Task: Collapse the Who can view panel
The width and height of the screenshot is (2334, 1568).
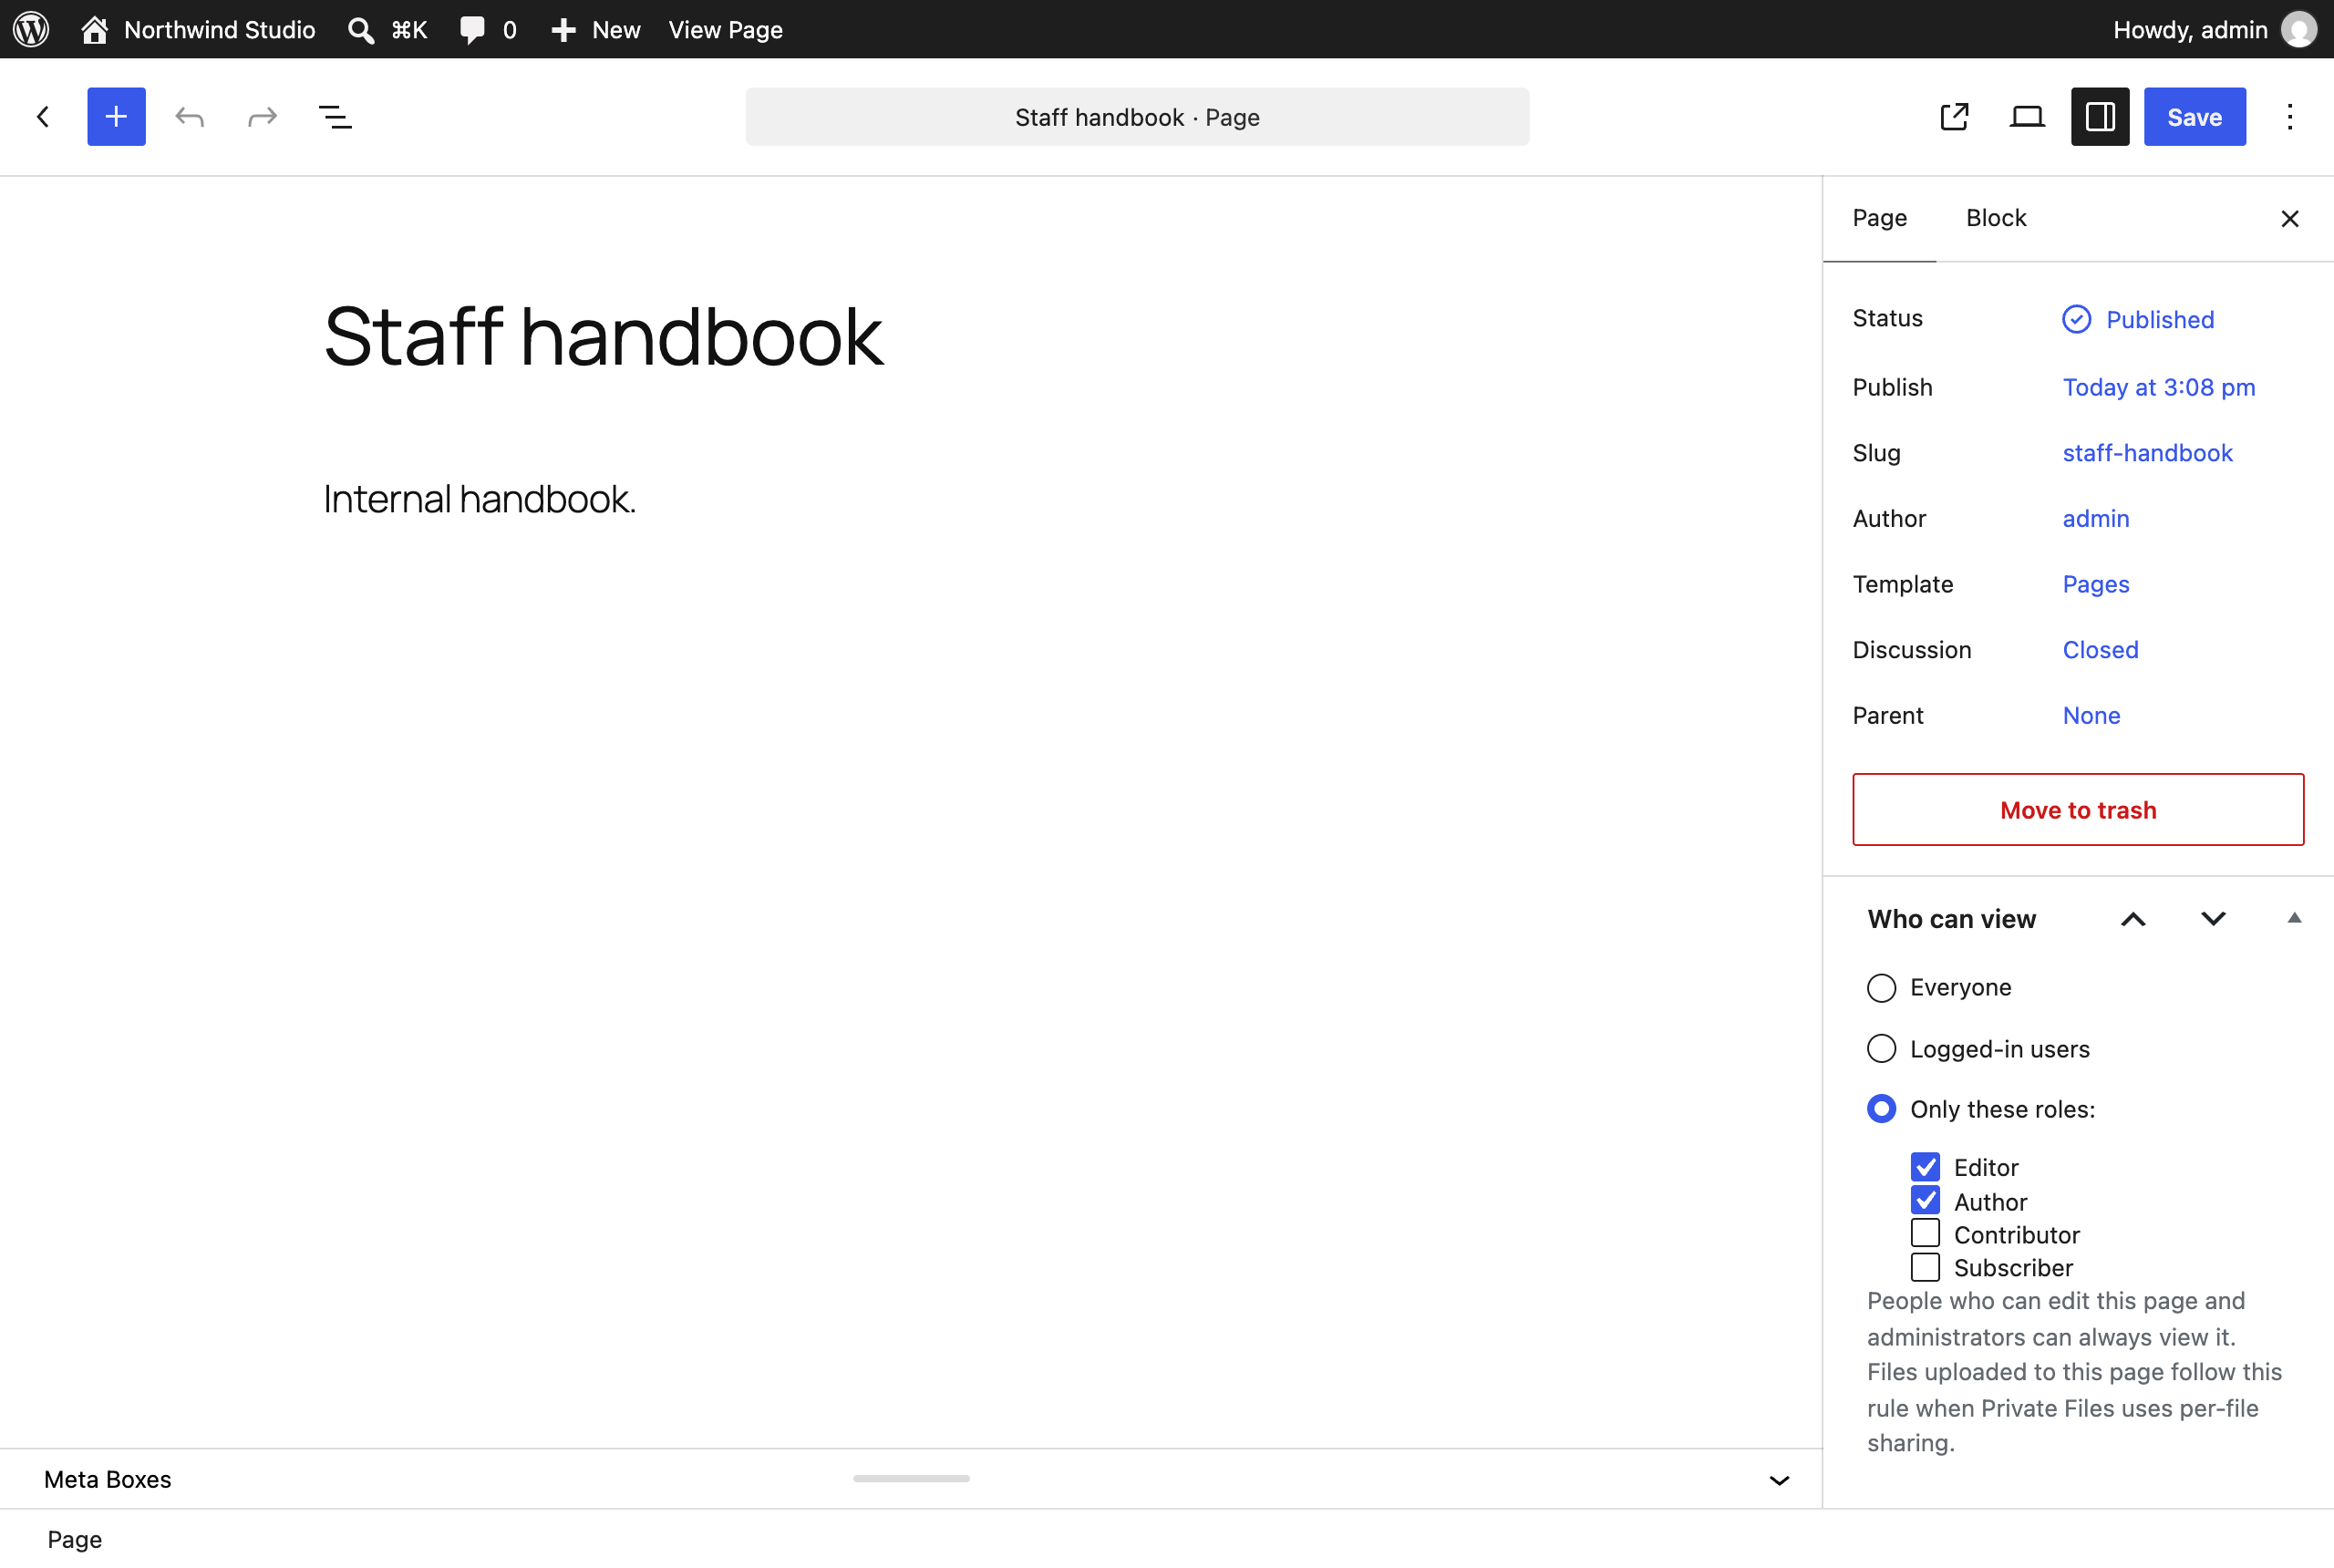Action: 2294,919
